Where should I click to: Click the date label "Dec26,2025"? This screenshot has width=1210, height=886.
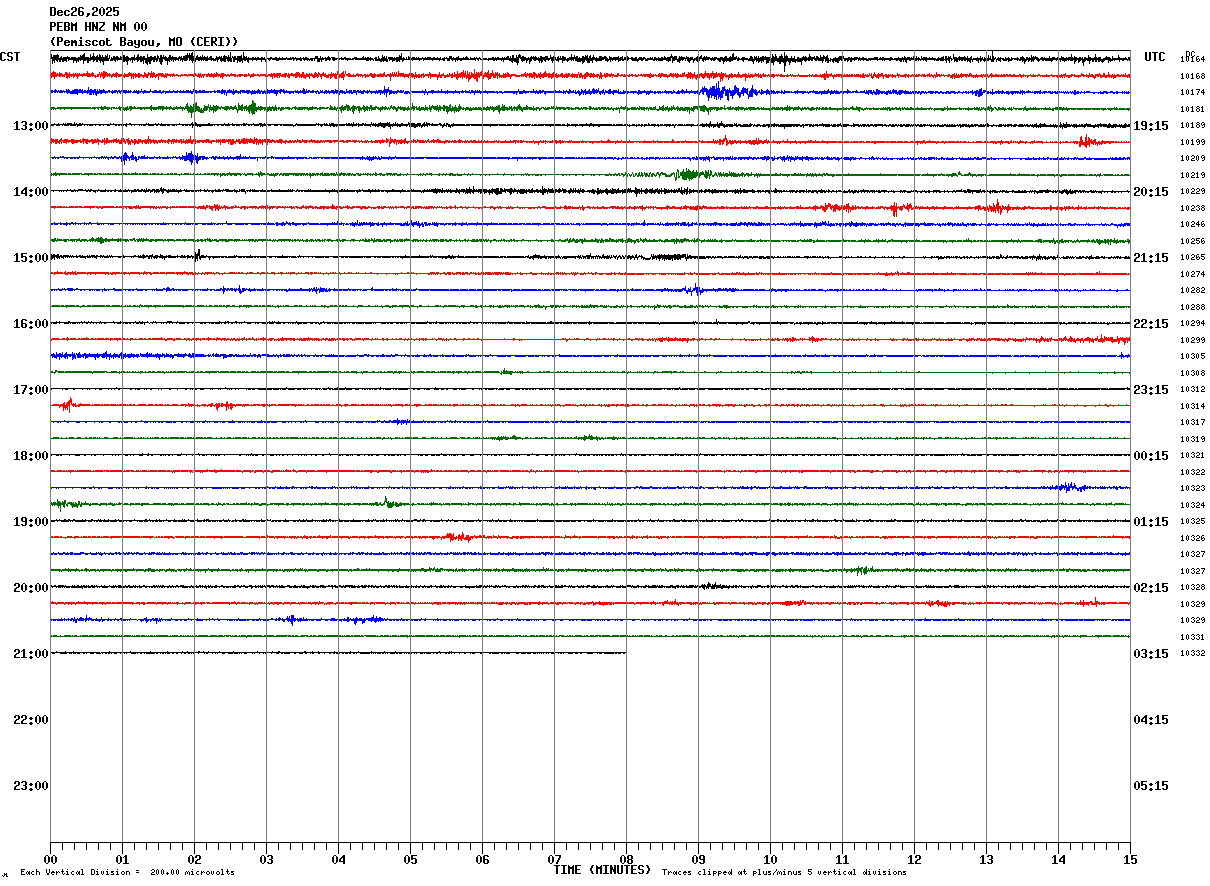[84, 12]
